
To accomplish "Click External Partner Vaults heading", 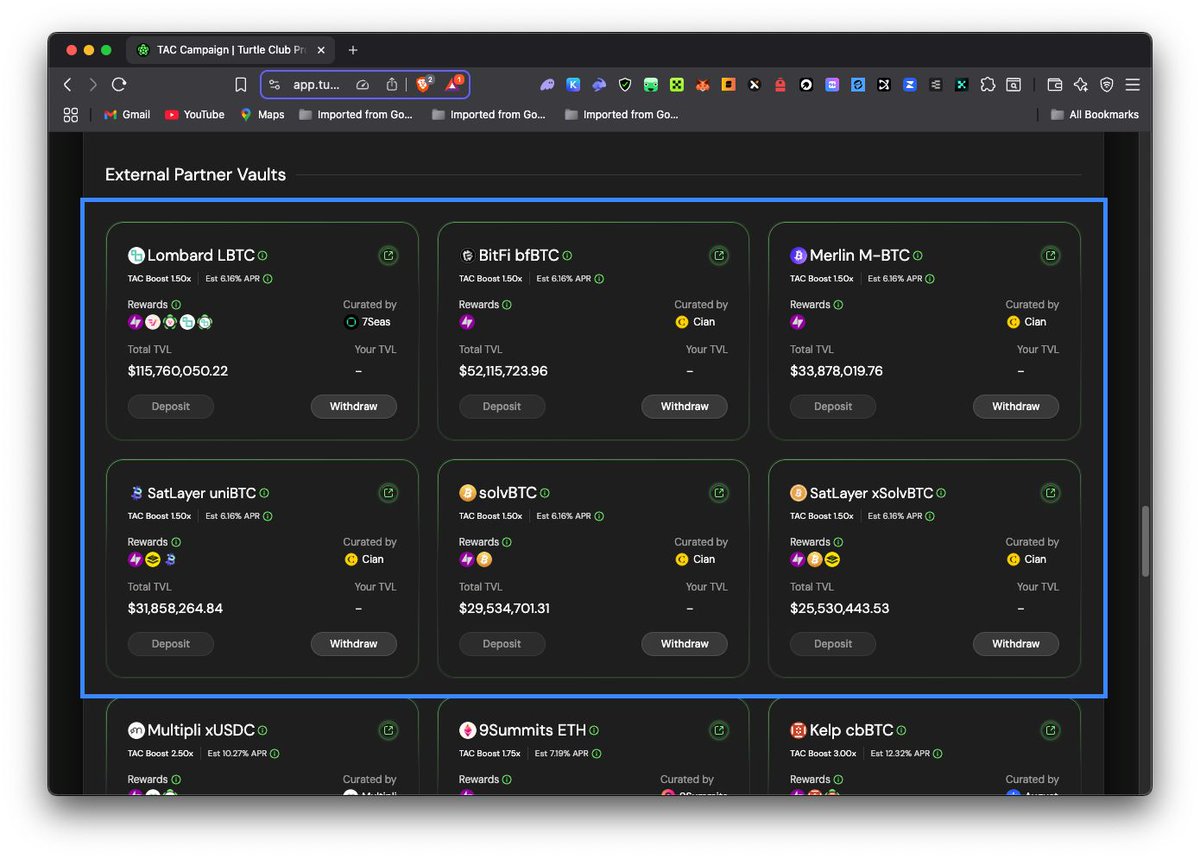I will 196,175.
